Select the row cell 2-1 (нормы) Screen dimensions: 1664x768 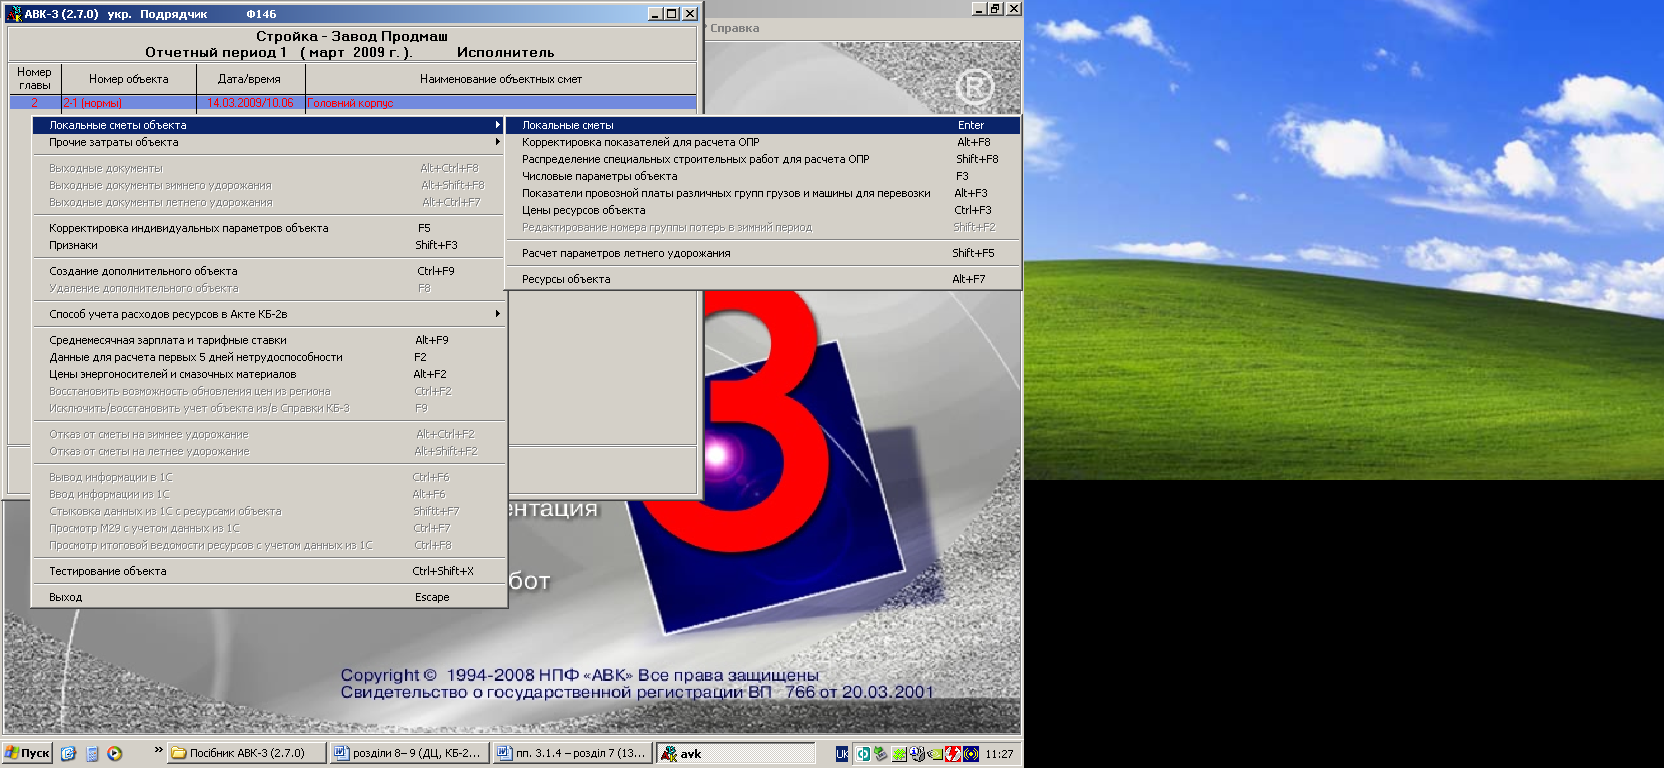coord(129,103)
